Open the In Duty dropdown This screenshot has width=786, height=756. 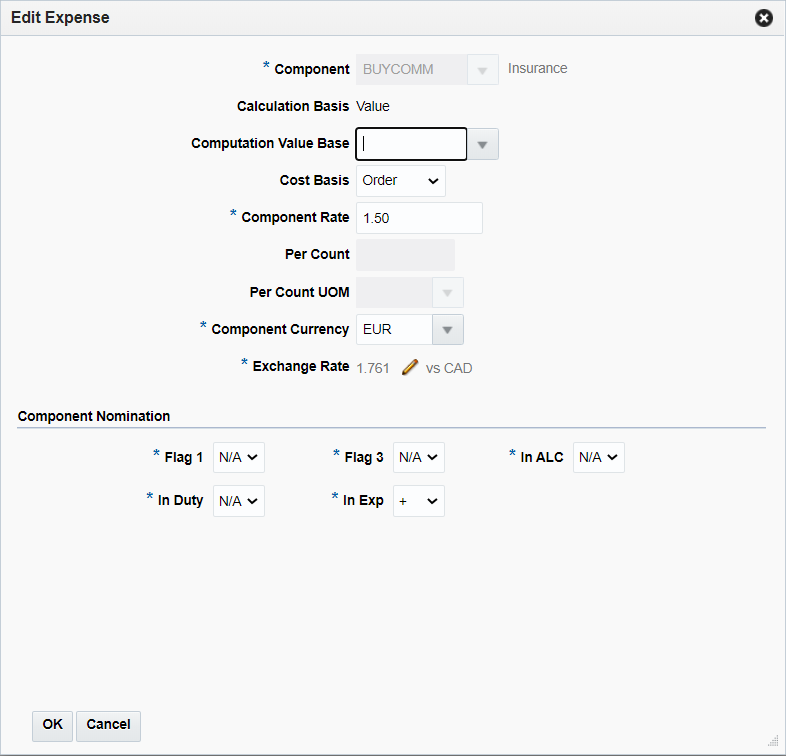click(239, 501)
